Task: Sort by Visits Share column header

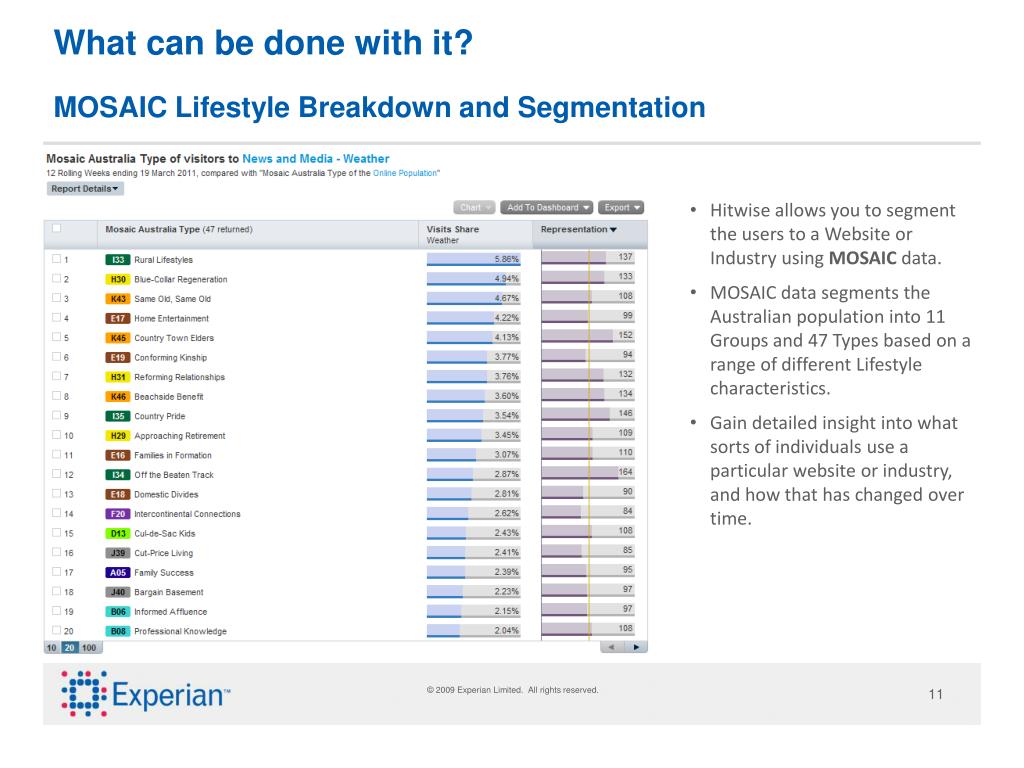Action: (453, 229)
